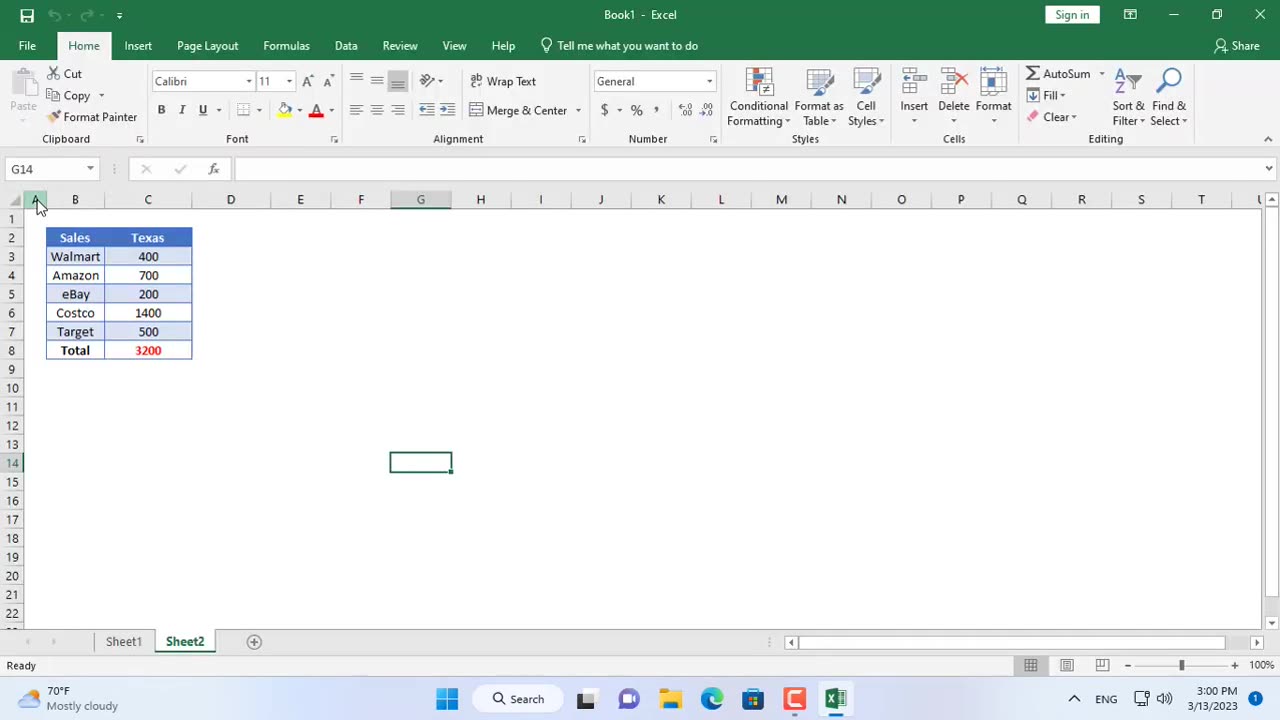The image size is (1280, 720).
Task: Open the Insert Function fx dialog
Action: point(213,169)
